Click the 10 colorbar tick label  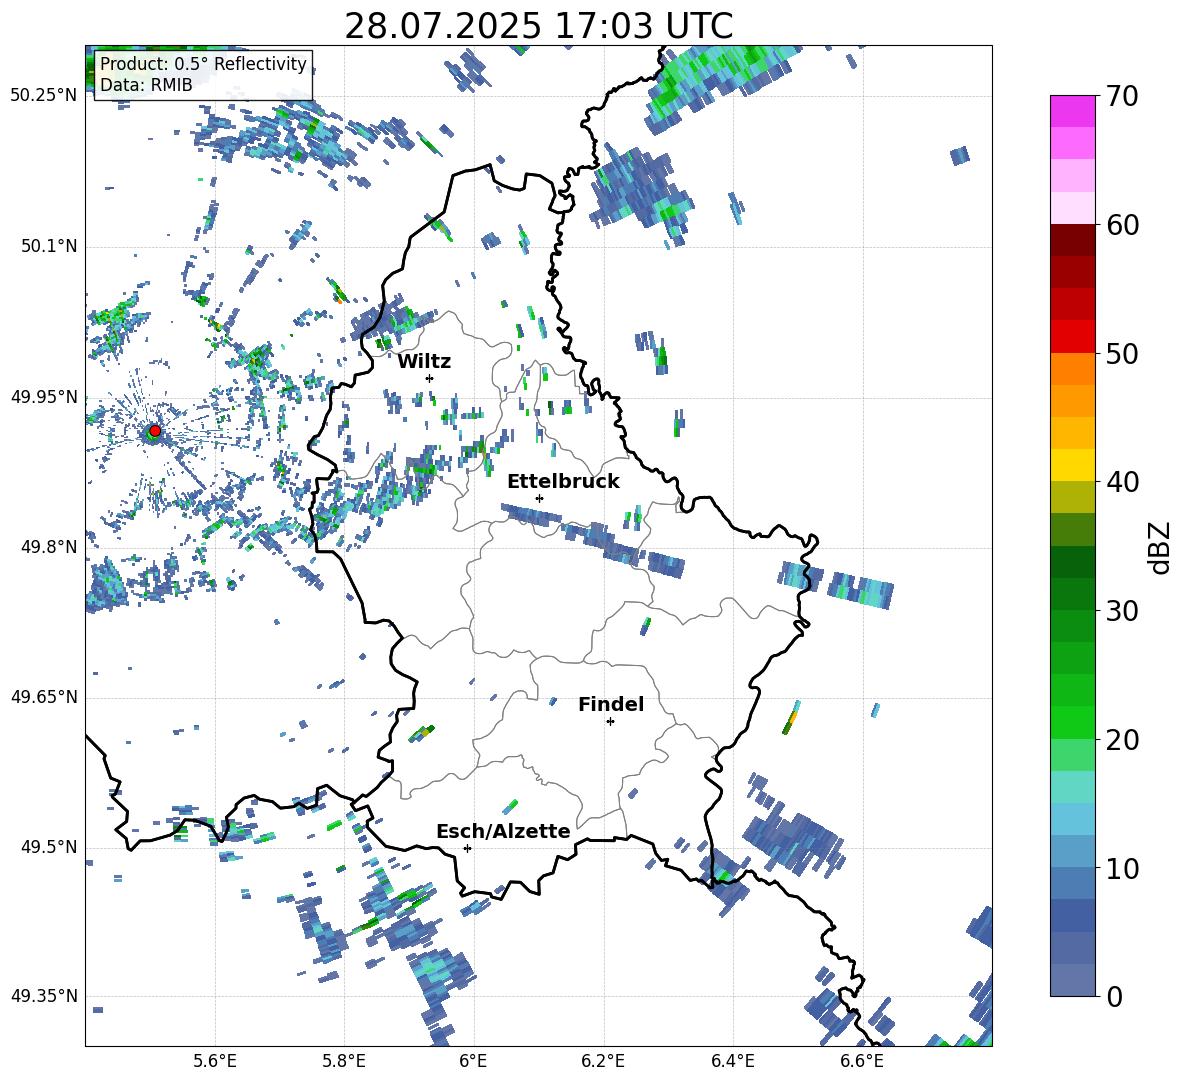tap(1122, 869)
